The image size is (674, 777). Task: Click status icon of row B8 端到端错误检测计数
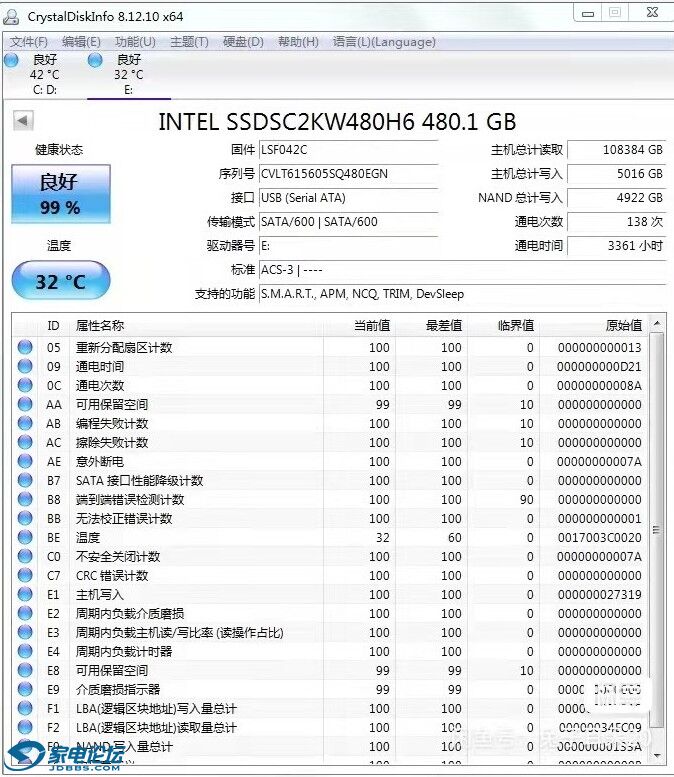(25, 499)
